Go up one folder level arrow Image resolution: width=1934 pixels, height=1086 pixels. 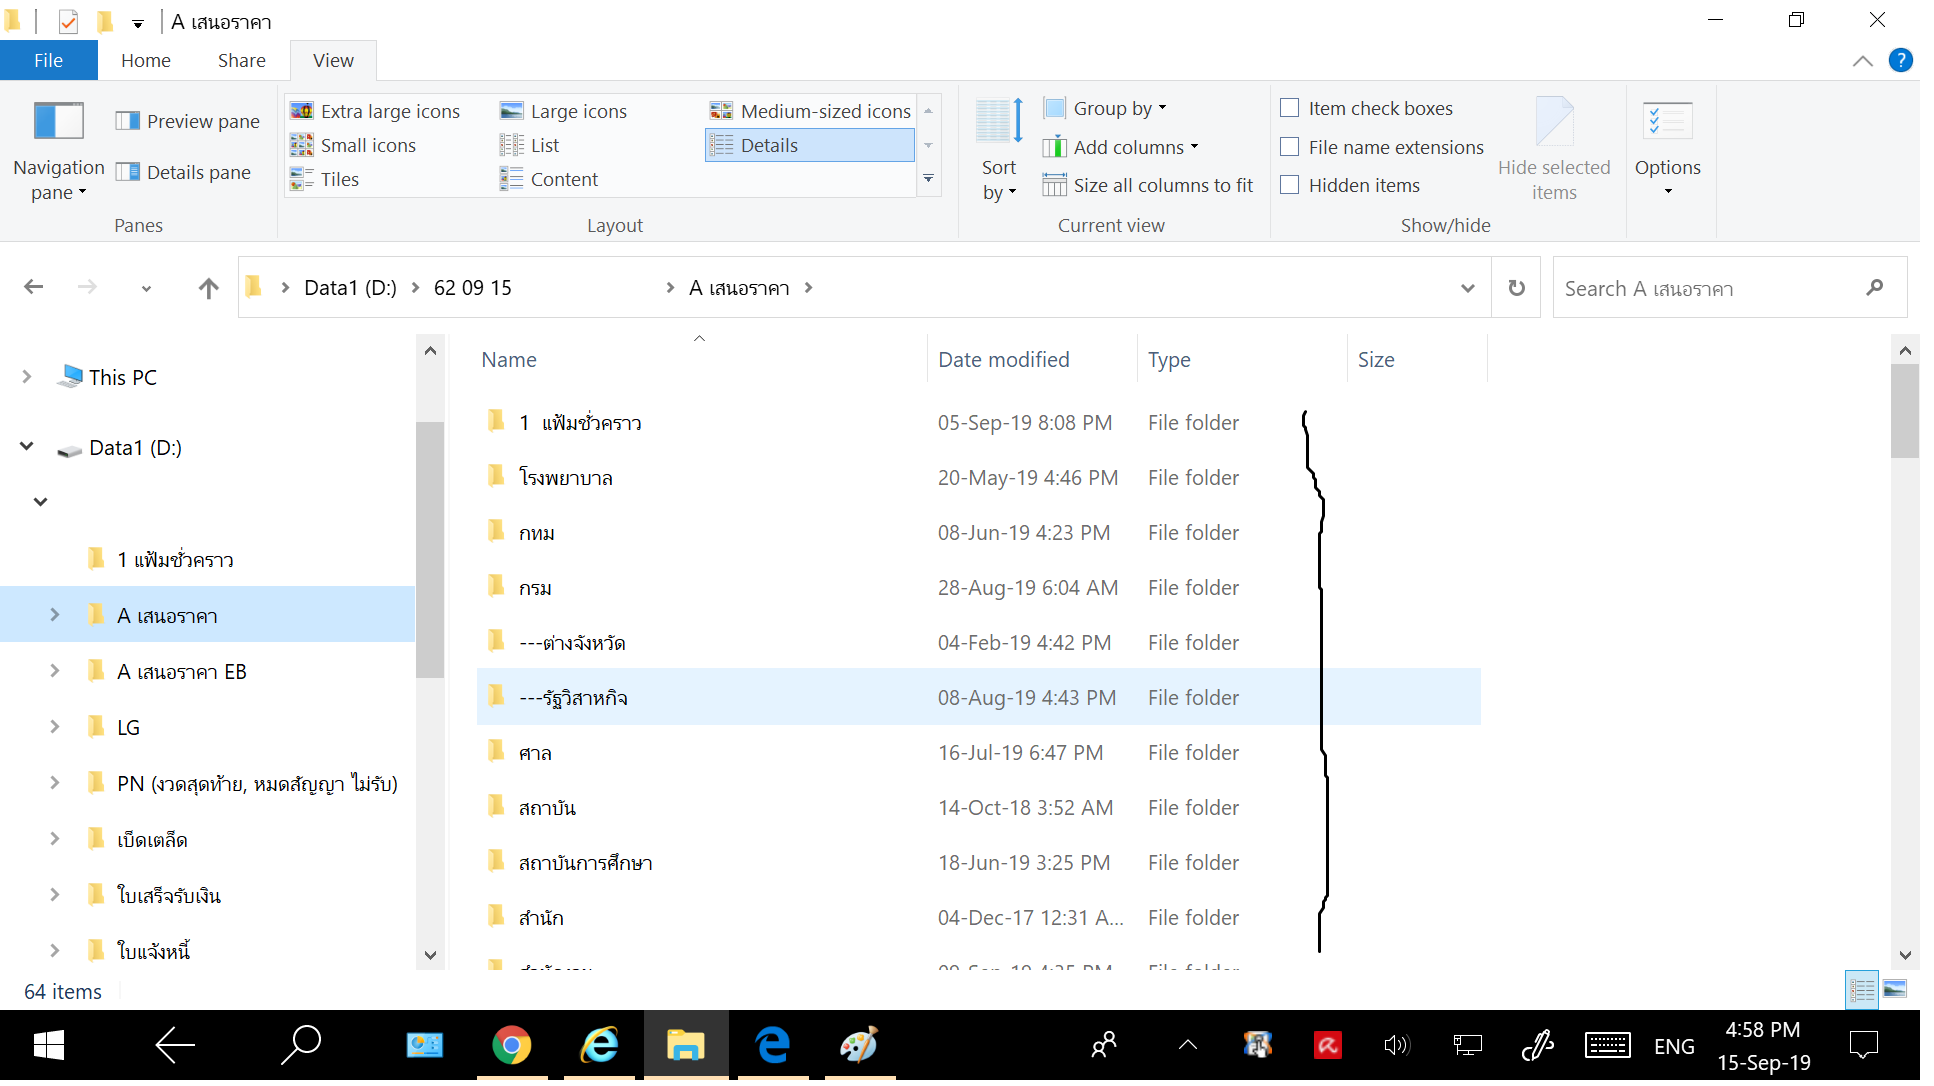click(208, 288)
